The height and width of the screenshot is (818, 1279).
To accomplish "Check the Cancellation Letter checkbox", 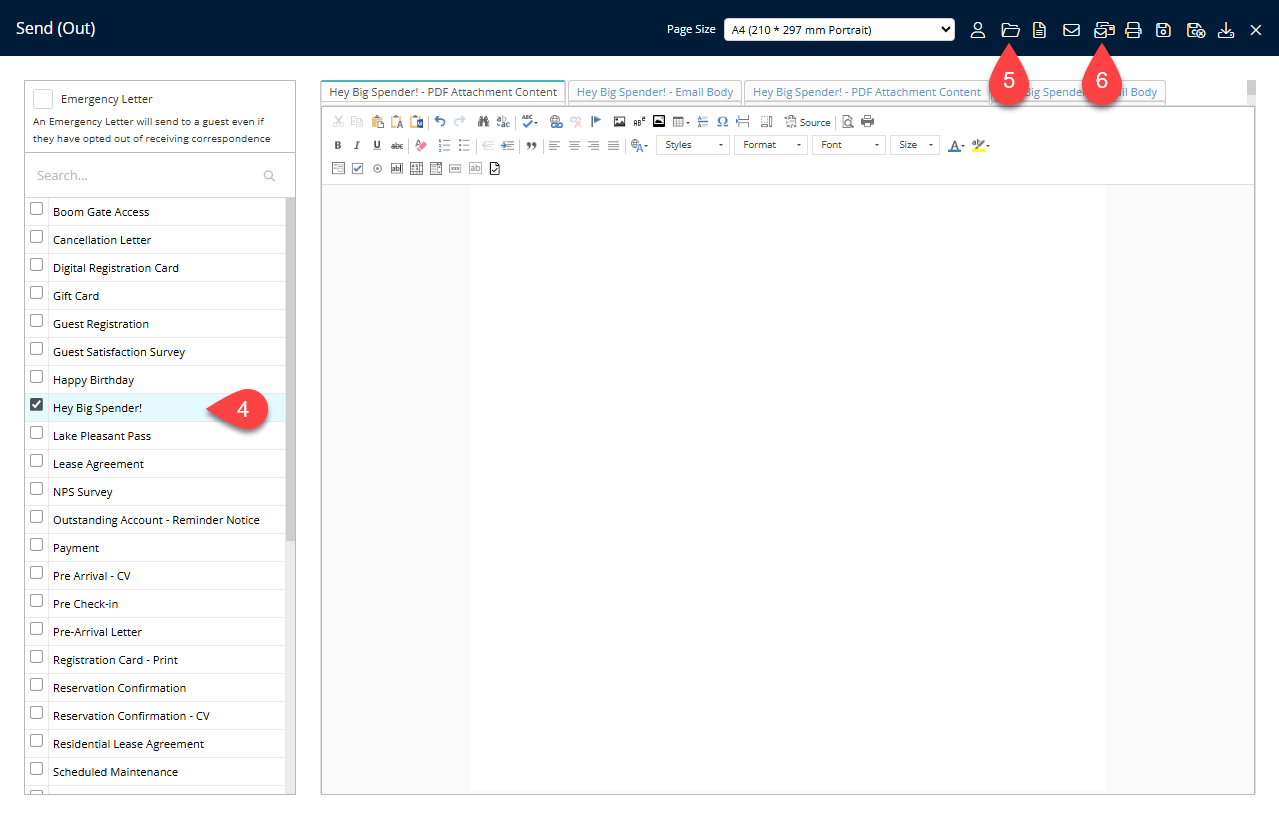I will pos(37,237).
